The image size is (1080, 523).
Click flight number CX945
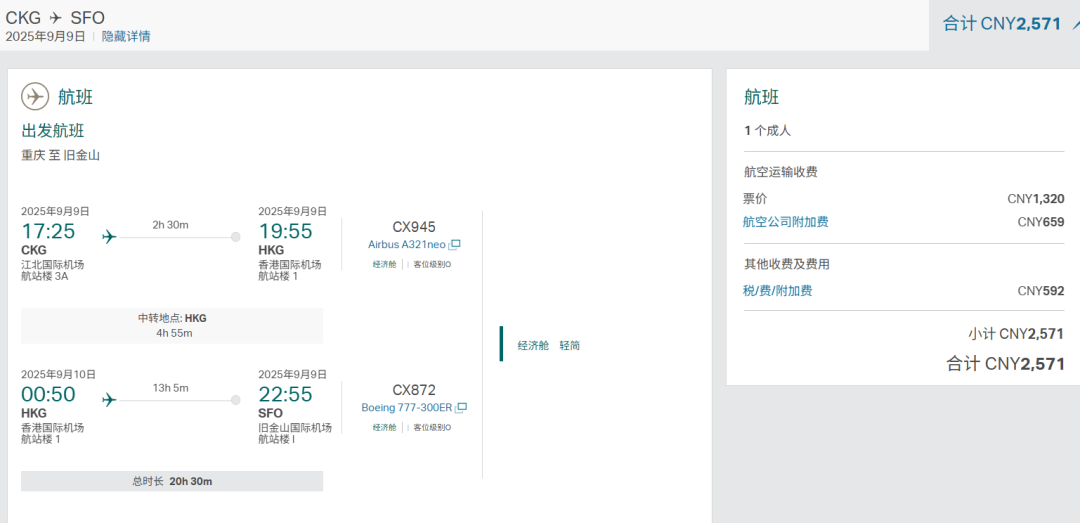click(x=414, y=227)
